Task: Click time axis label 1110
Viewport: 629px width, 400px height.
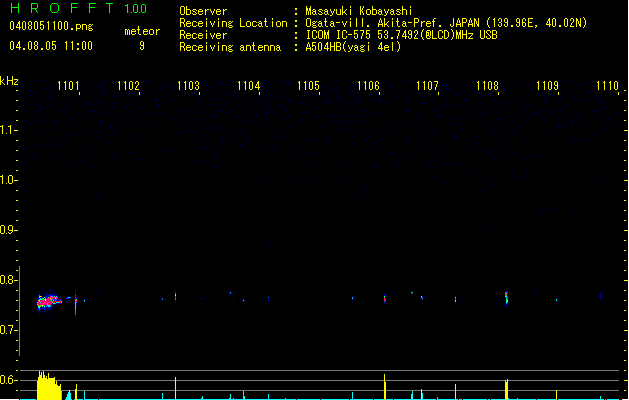Action: [607, 86]
